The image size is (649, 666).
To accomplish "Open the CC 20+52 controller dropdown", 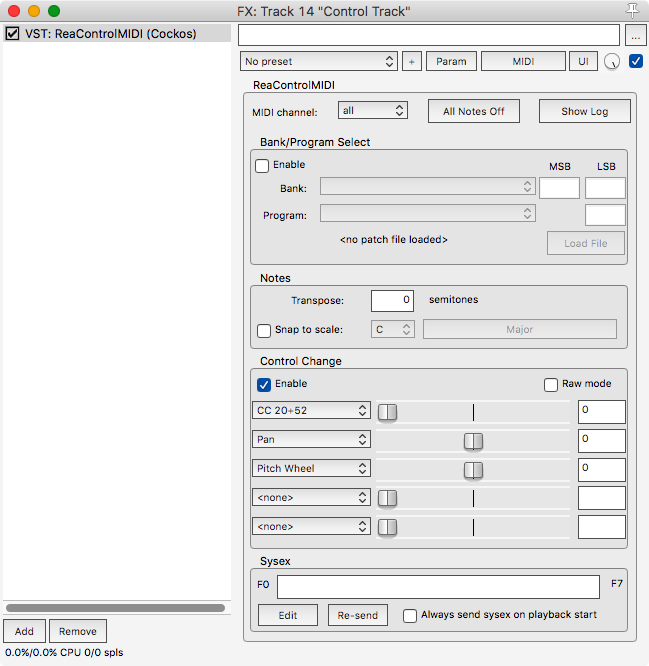I will (311, 410).
